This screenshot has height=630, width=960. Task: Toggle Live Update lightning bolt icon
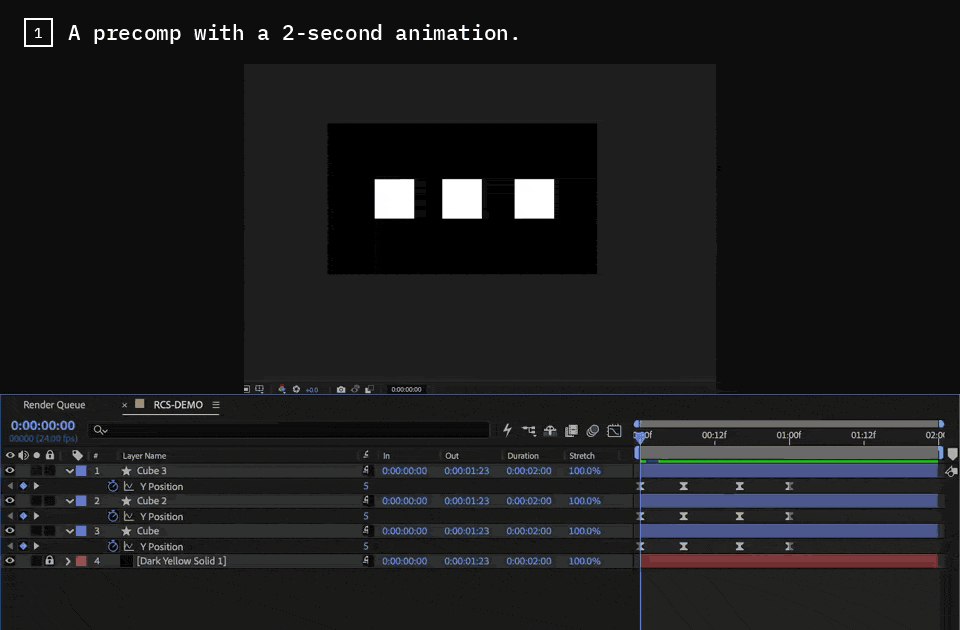(x=507, y=430)
